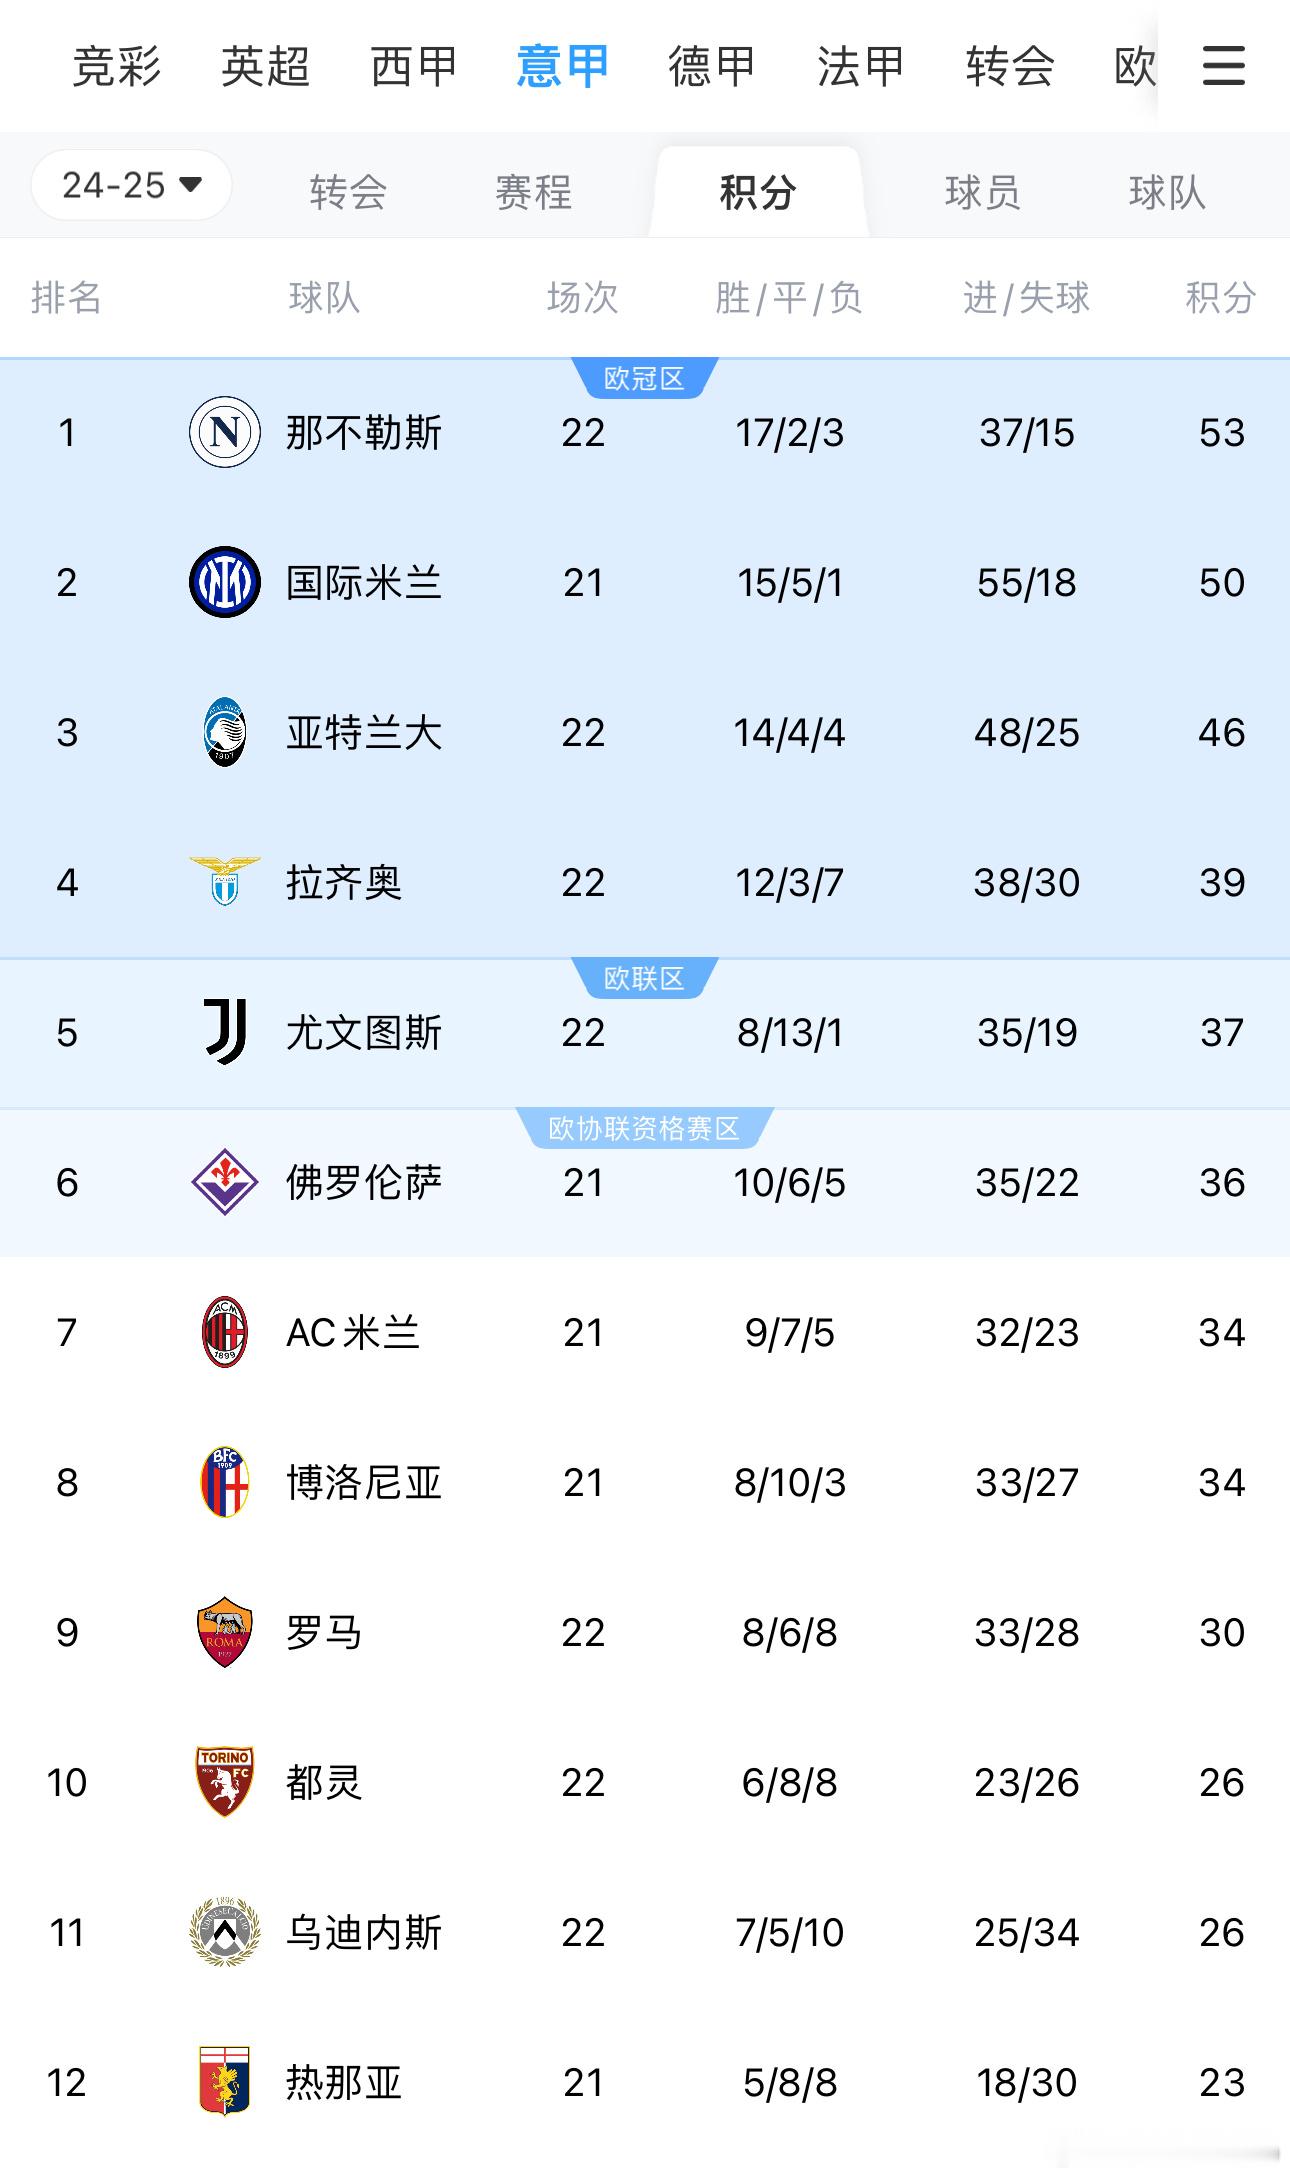Image resolution: width=1290 pixels, height=2179 pixels.
Task: Tap the Atalanta club crest
Action: pyautogui.click(x=225, y=732)
